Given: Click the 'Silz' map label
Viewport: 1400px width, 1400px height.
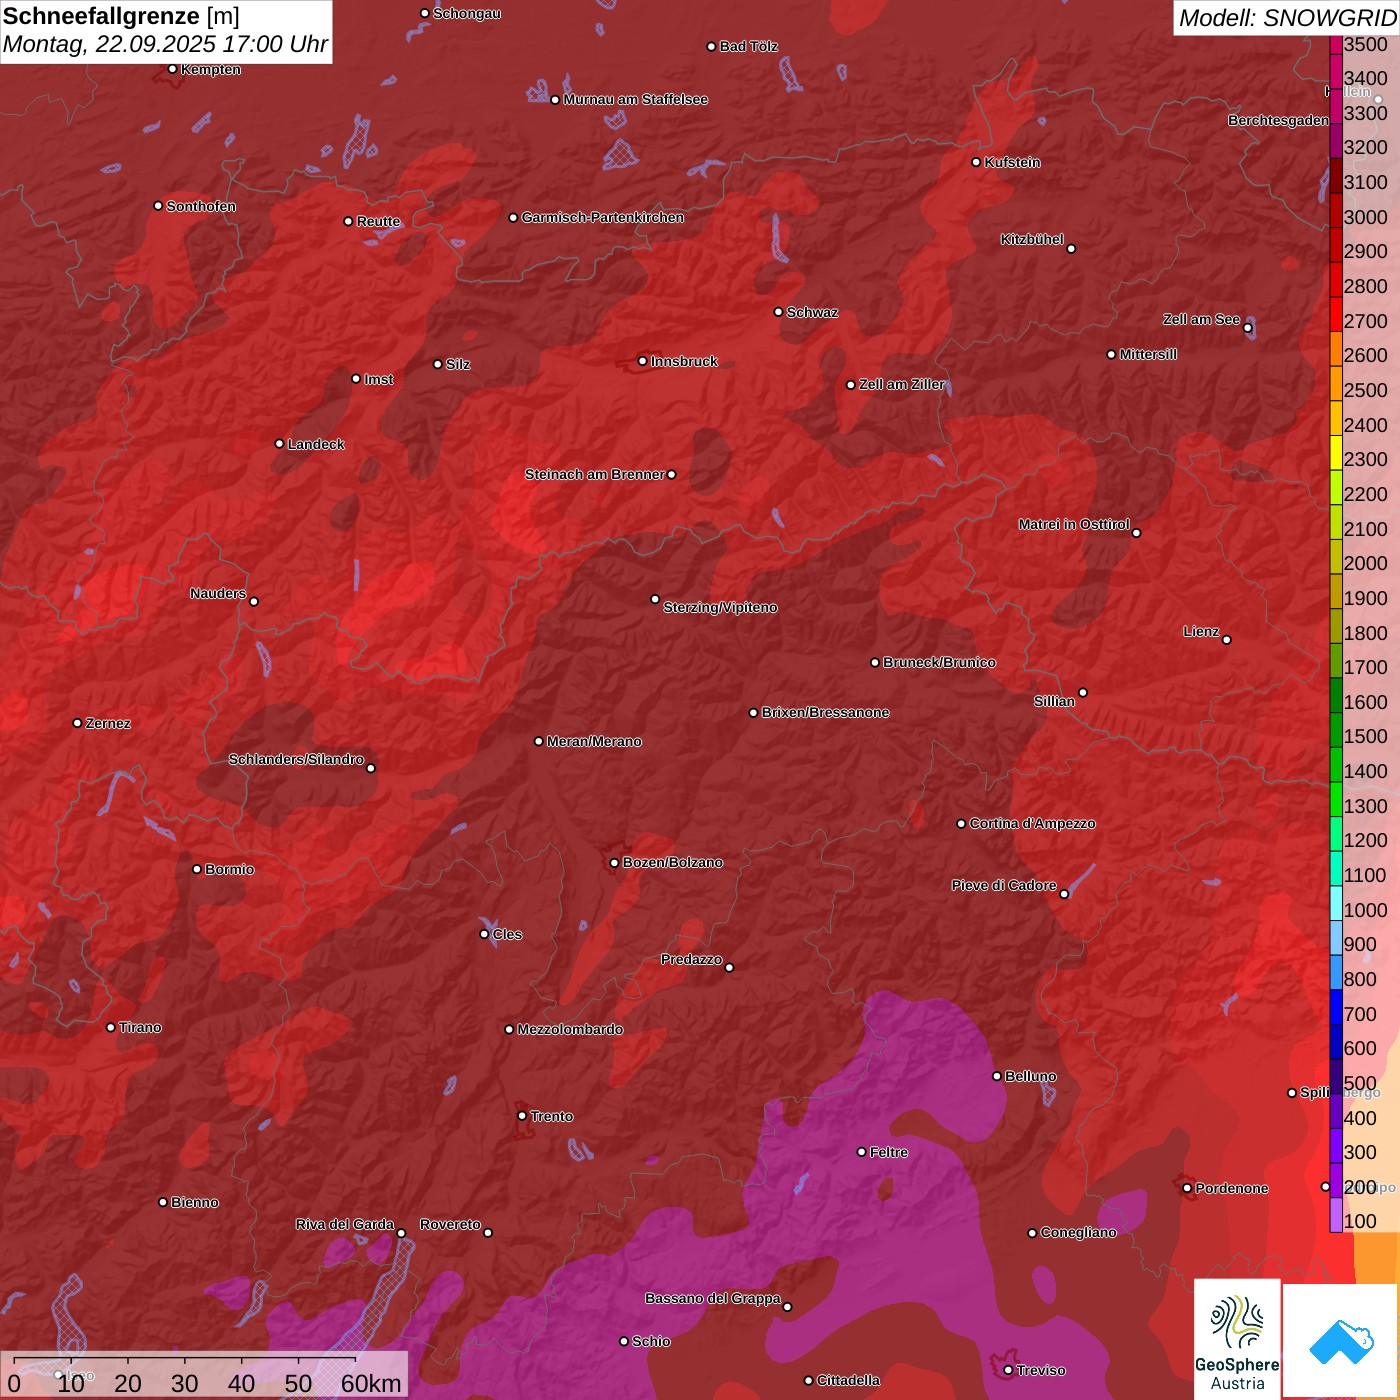Looking at the screenshot, I should click(458, 365).
